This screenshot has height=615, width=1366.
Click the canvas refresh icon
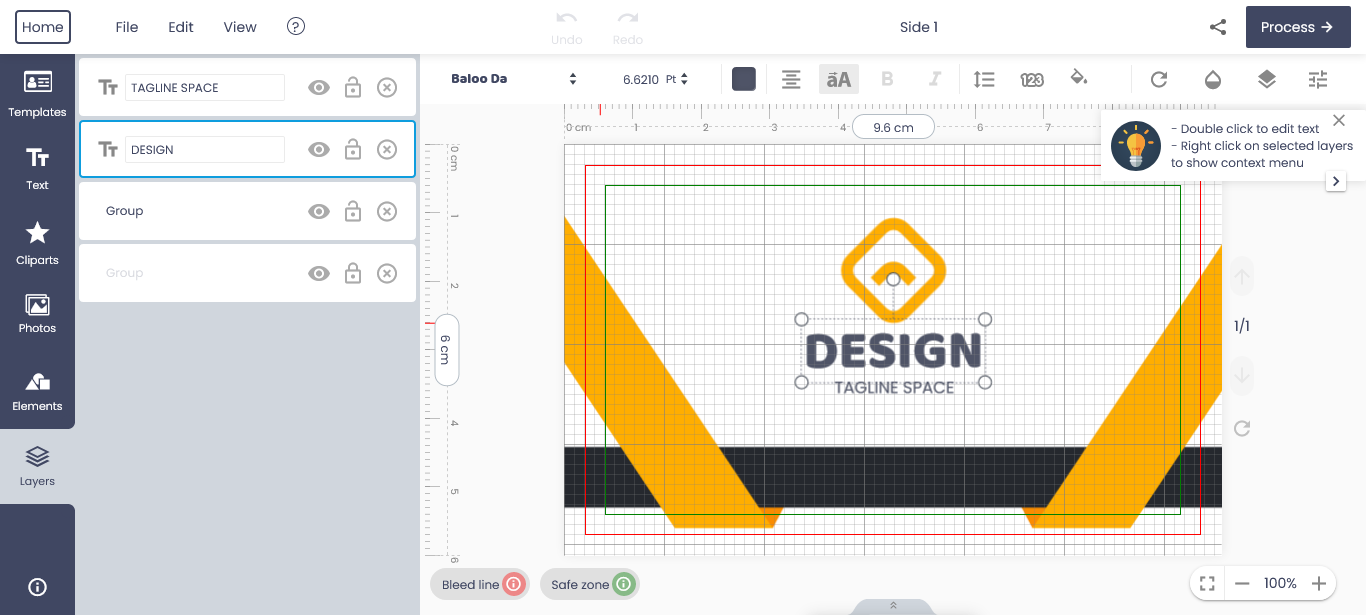pyautogui.click(x=1242, y=429)
